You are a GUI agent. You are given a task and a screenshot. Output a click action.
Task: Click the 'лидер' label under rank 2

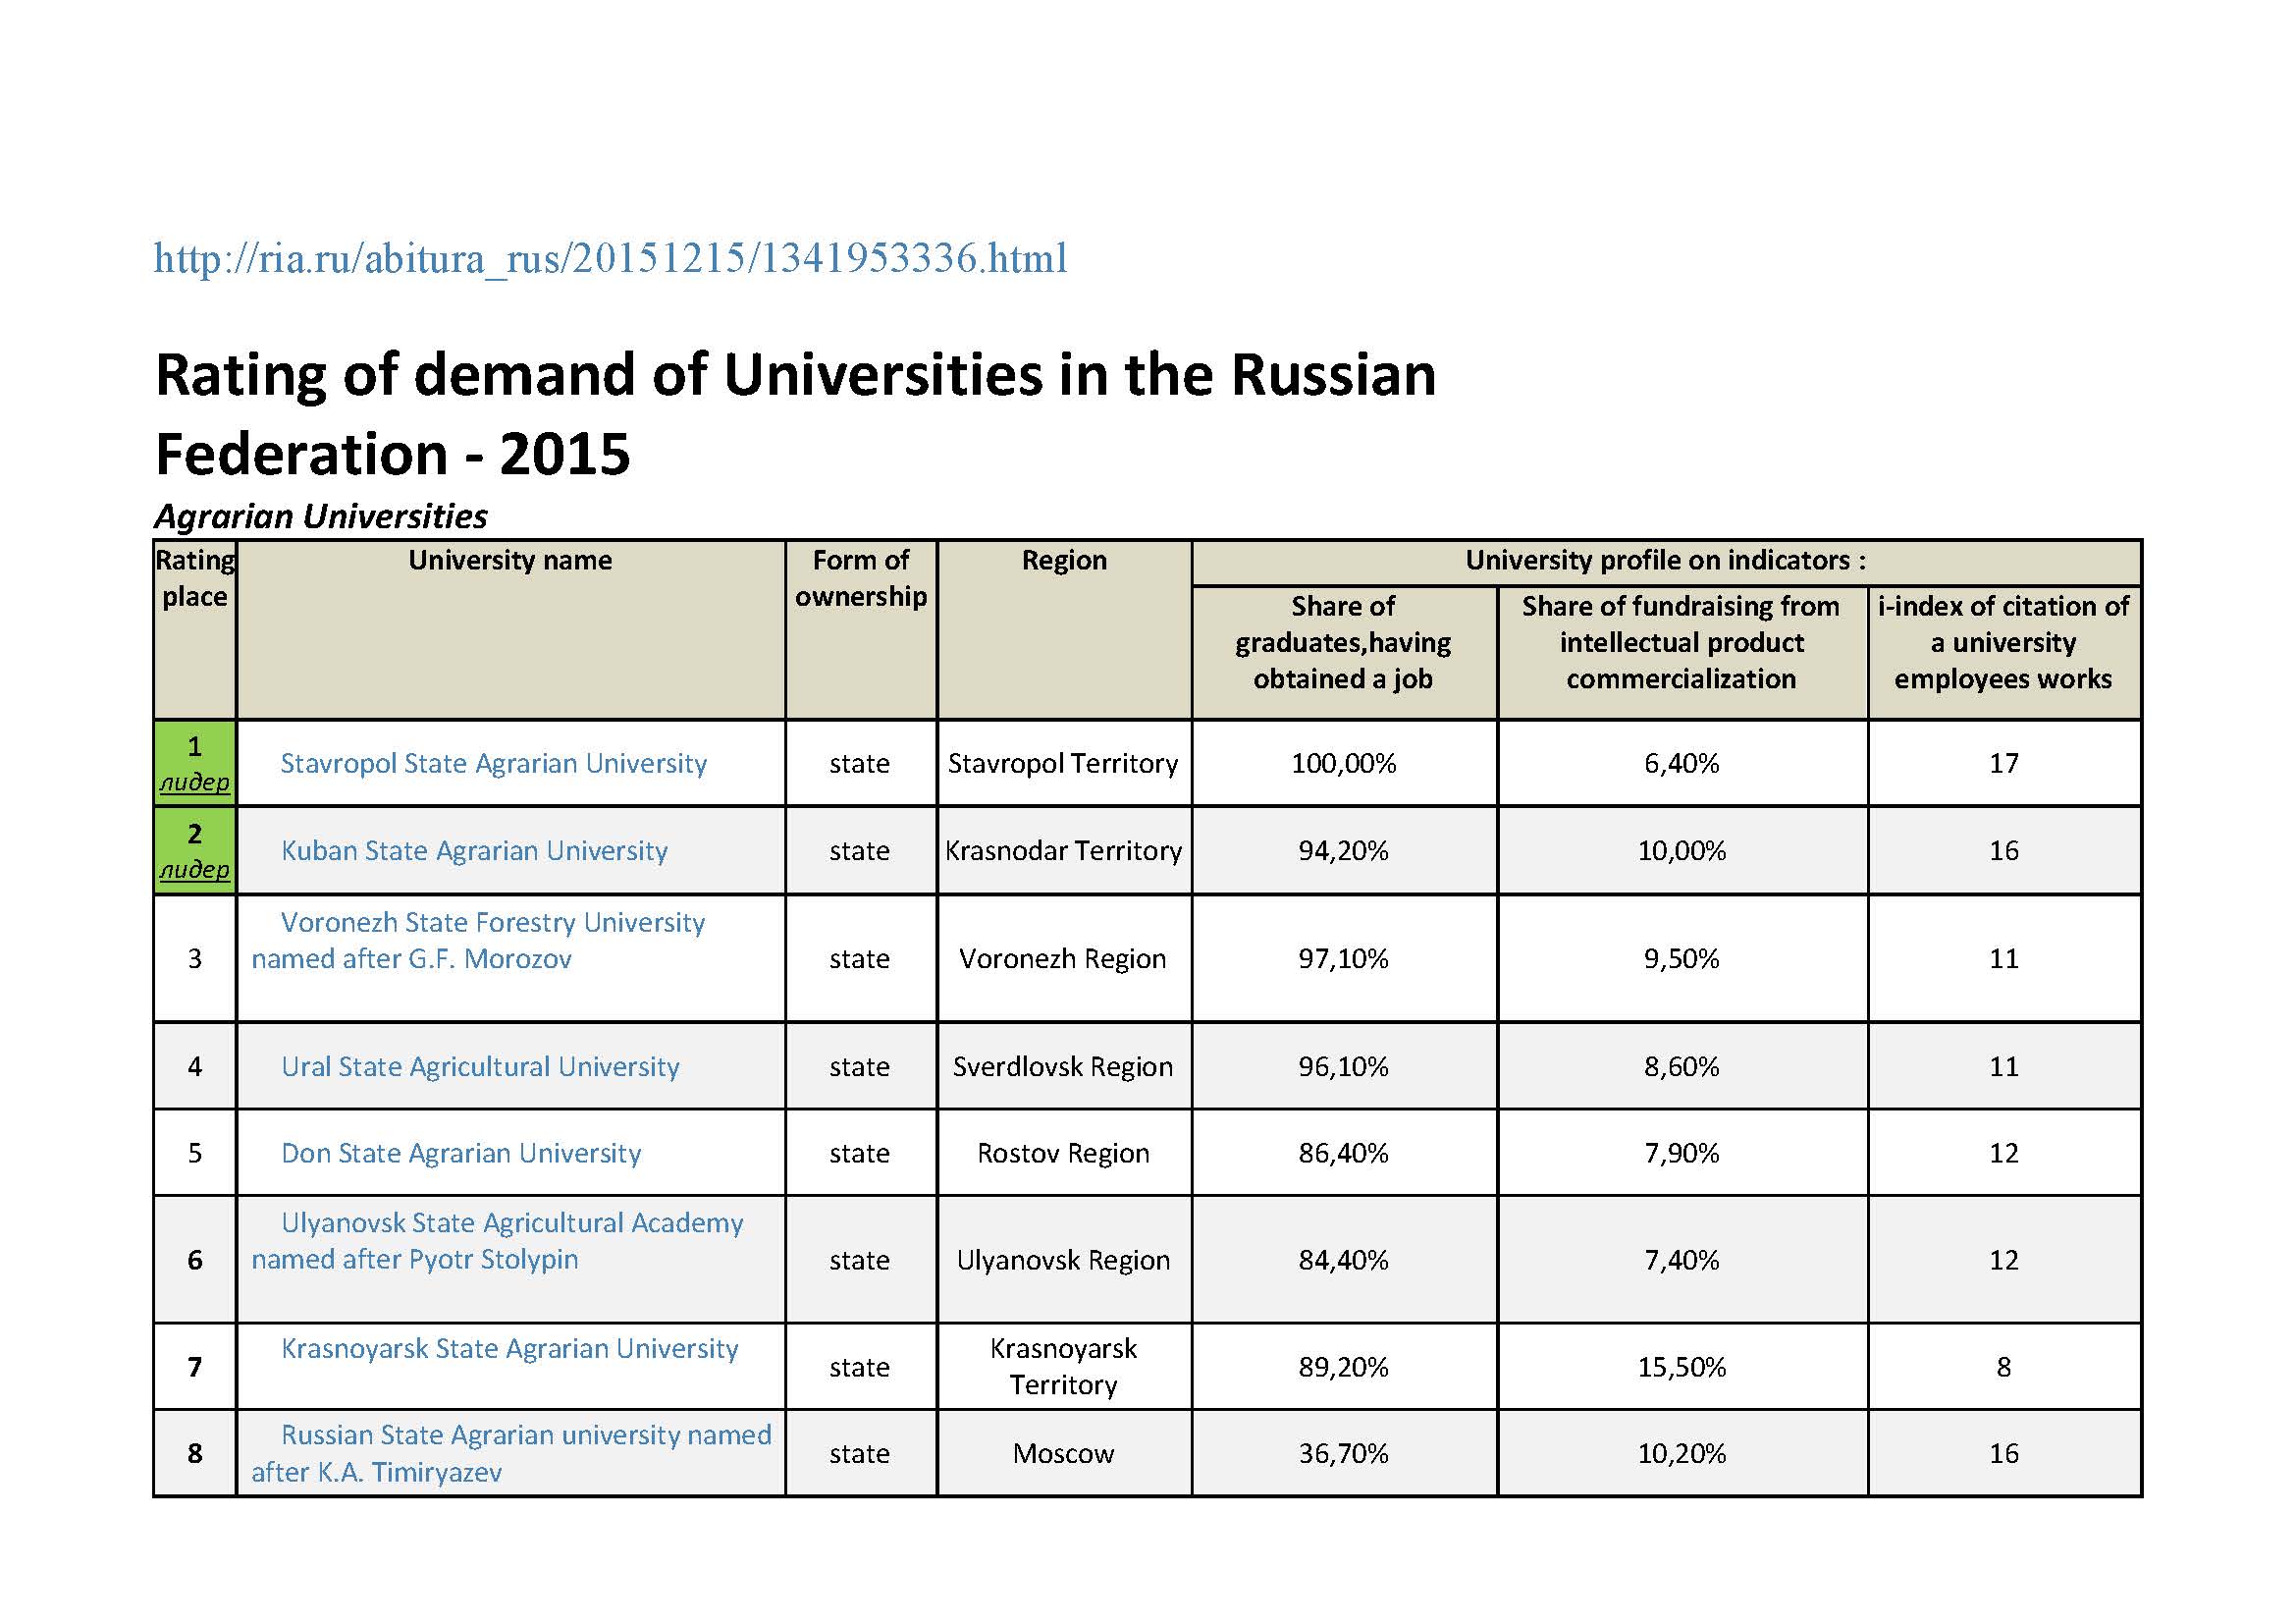195,870
